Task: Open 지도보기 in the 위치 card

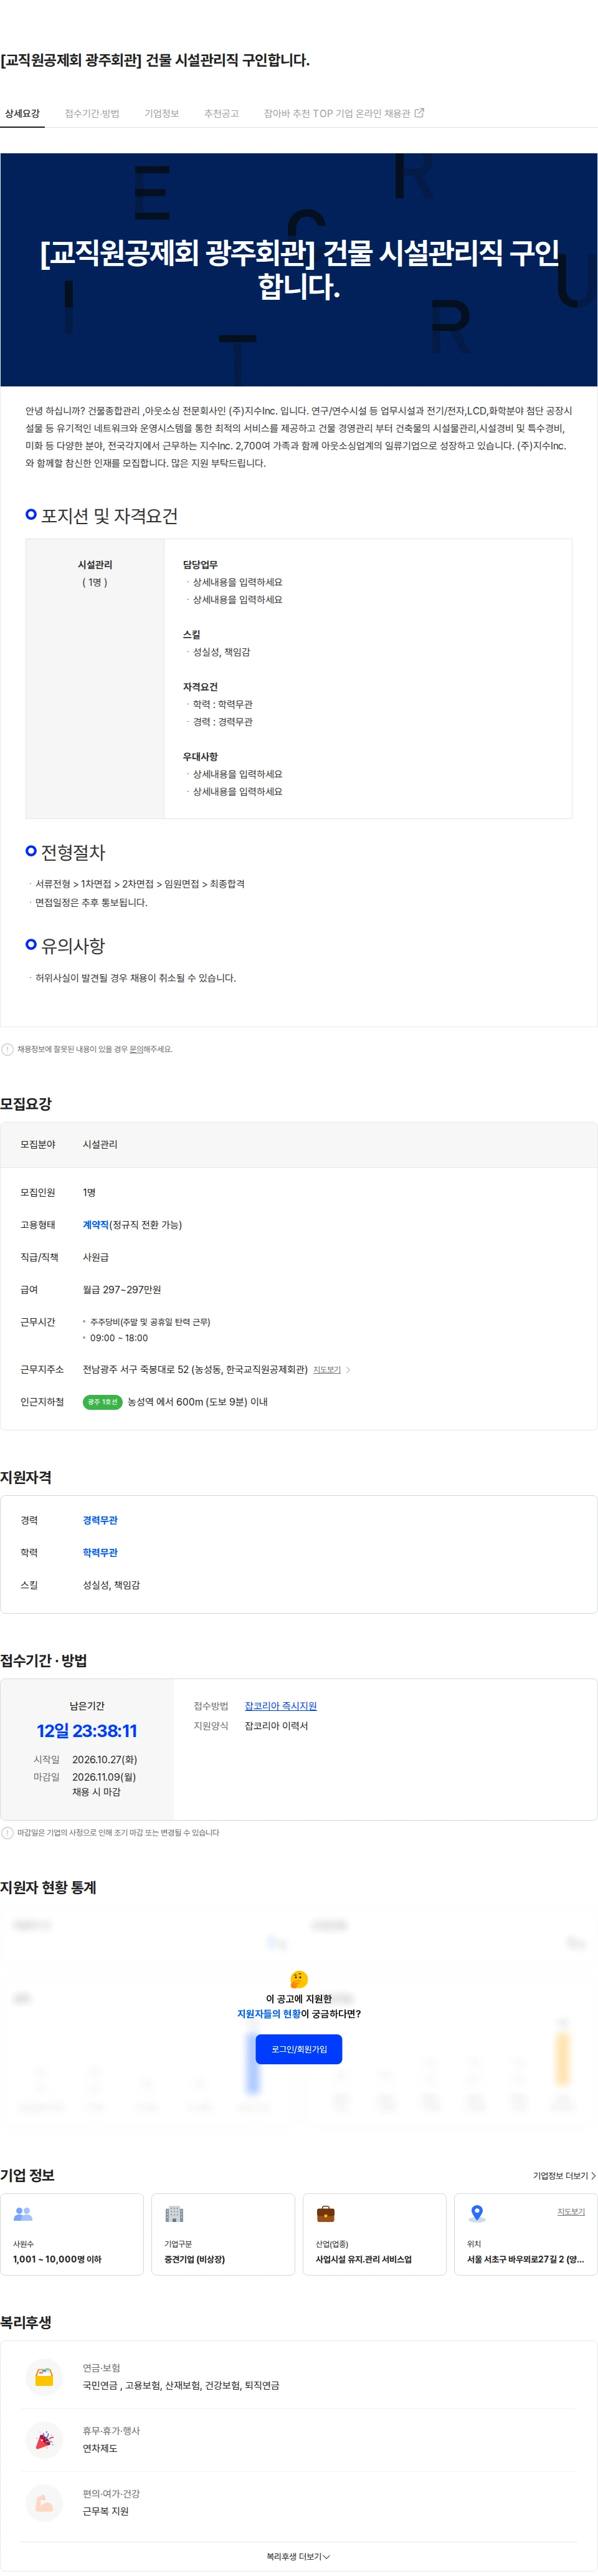Action: 571,2212
